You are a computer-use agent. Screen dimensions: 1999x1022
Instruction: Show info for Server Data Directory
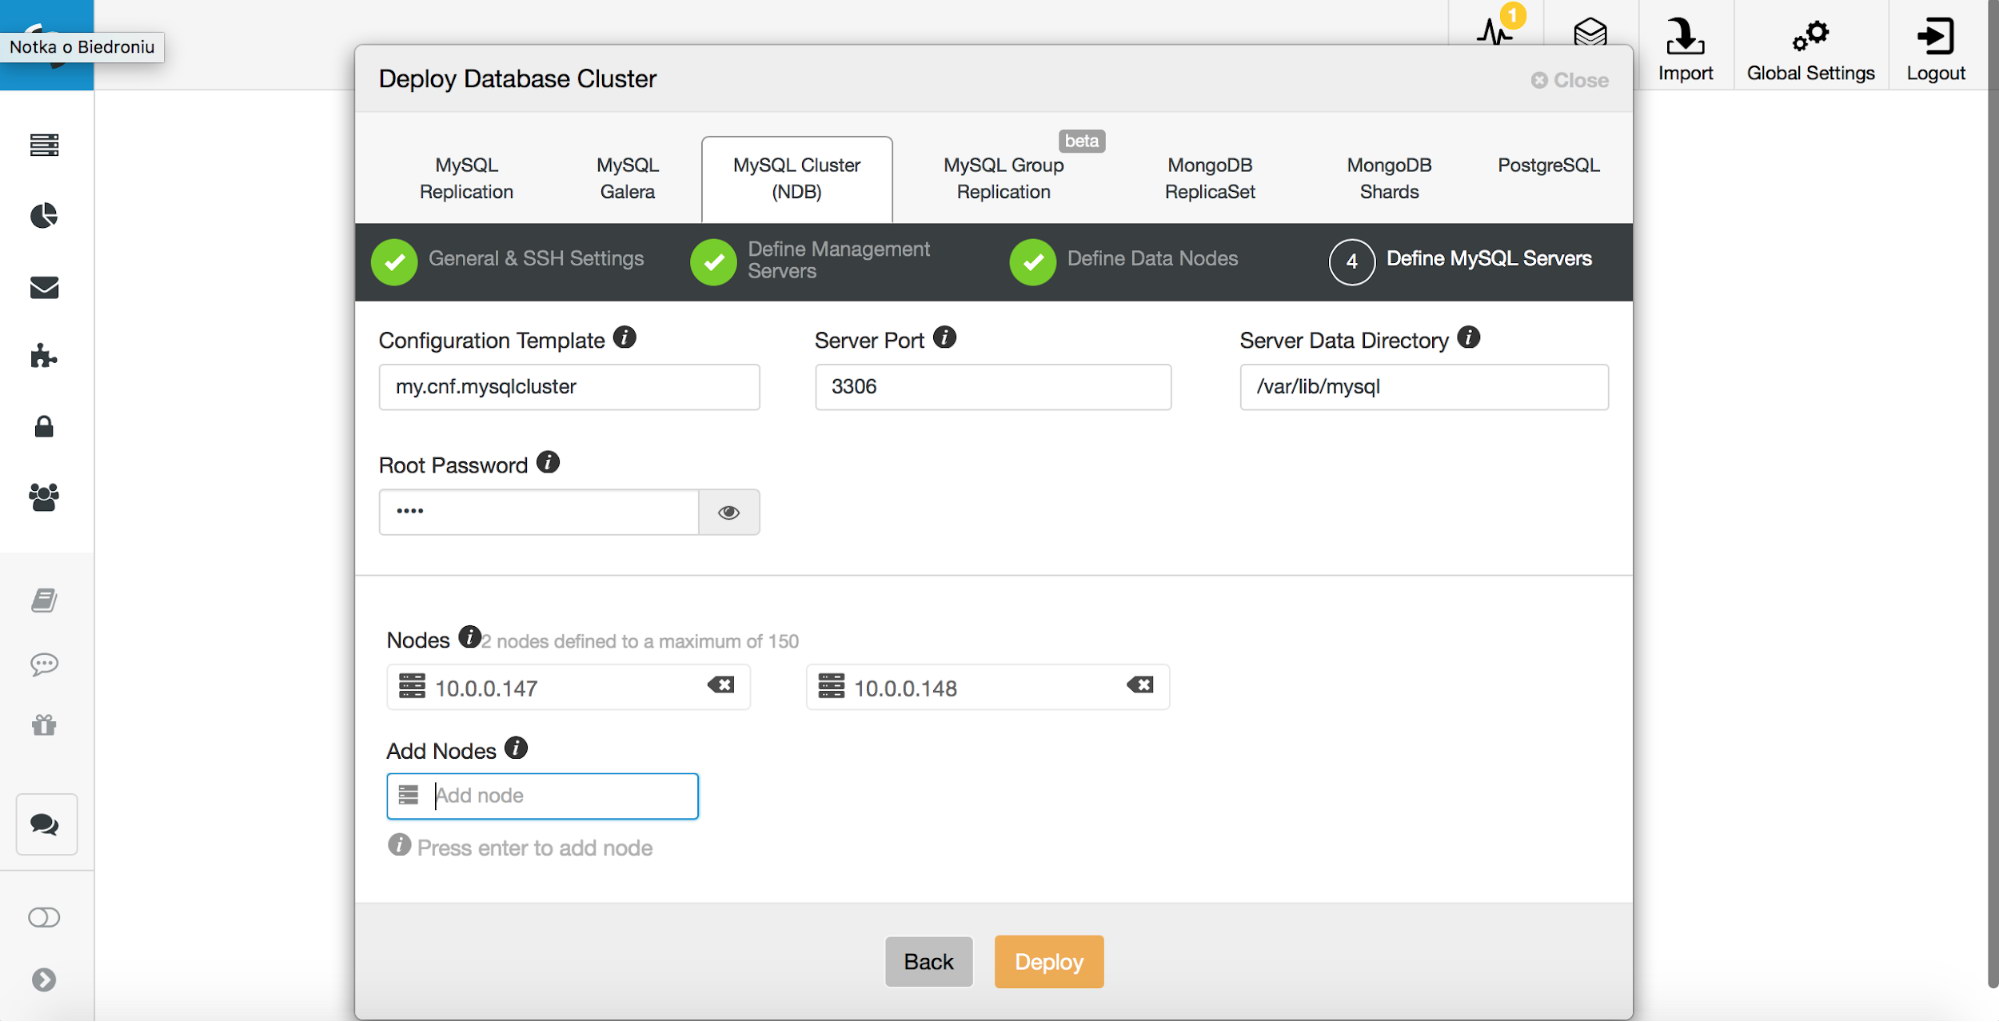tap(1469, 337)
